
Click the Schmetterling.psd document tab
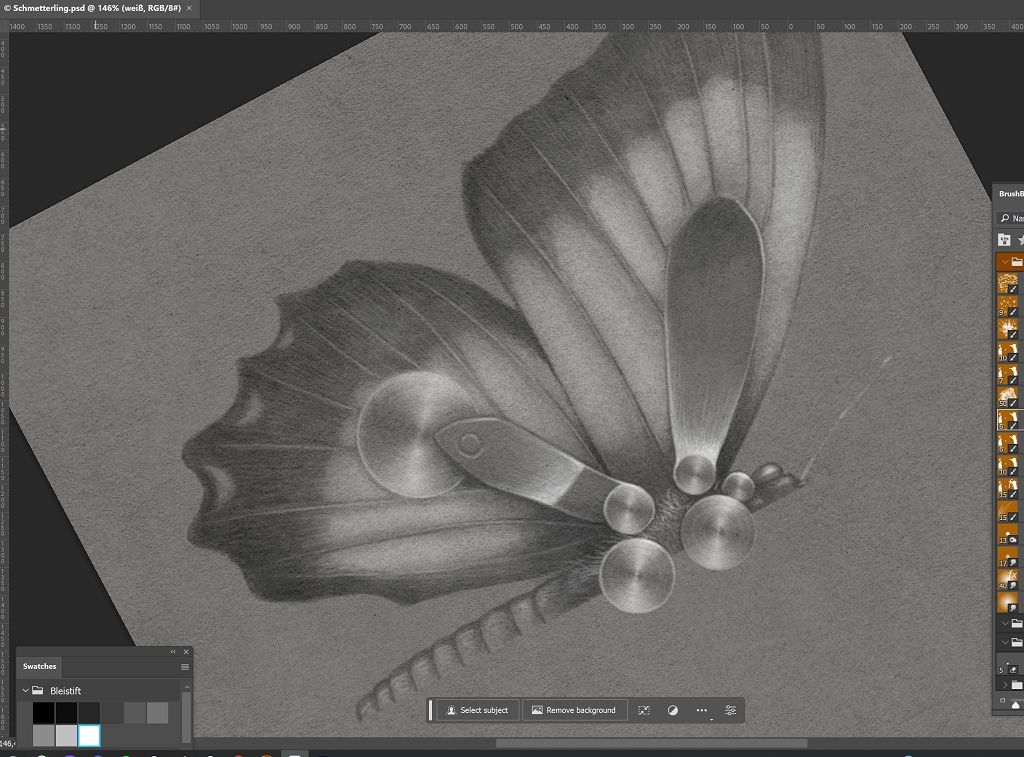tap(97, 8)
